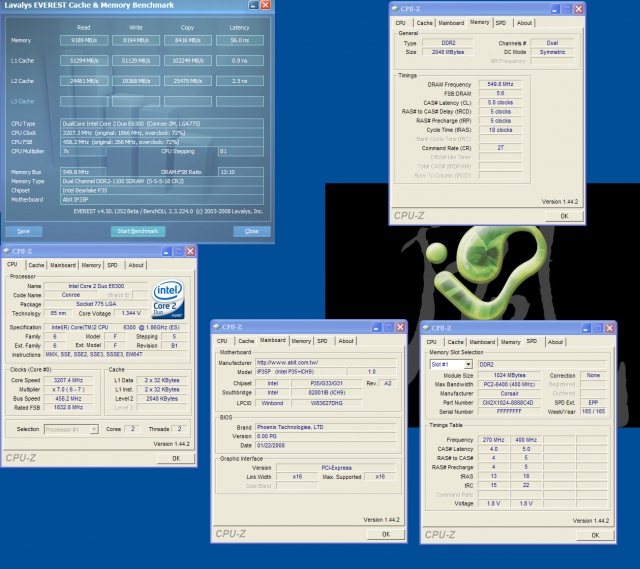The width and height of the screenshot is (640, 569).
Task: Open the Processor #1 selection dropdown
Action: 94,429
